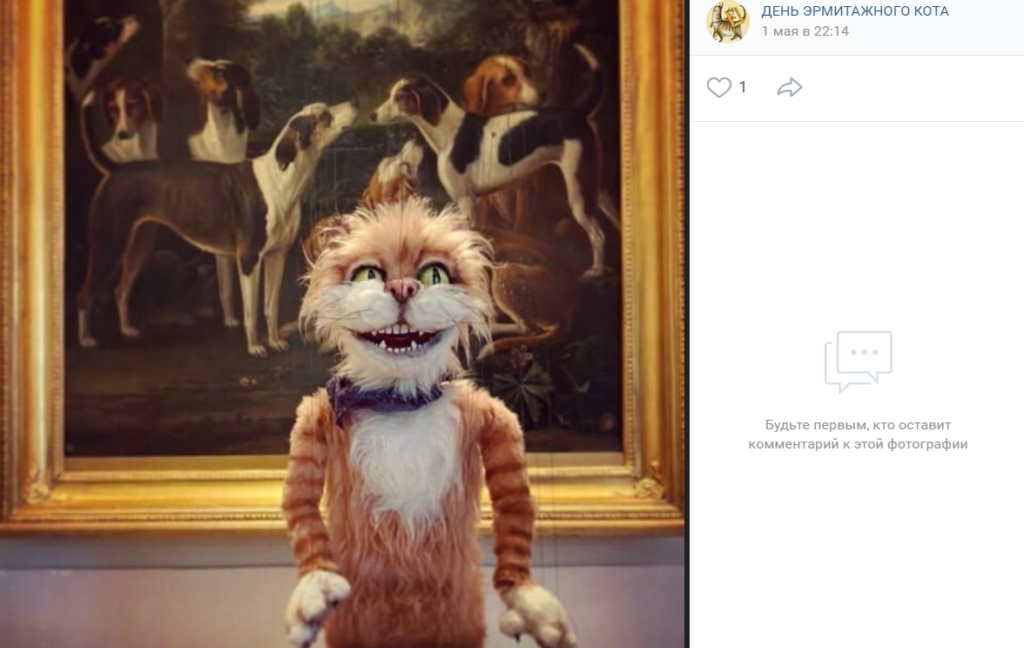1024x648 pixels.
Task: Open the group's round cat avatar
Action: click(x=728, y=22)
